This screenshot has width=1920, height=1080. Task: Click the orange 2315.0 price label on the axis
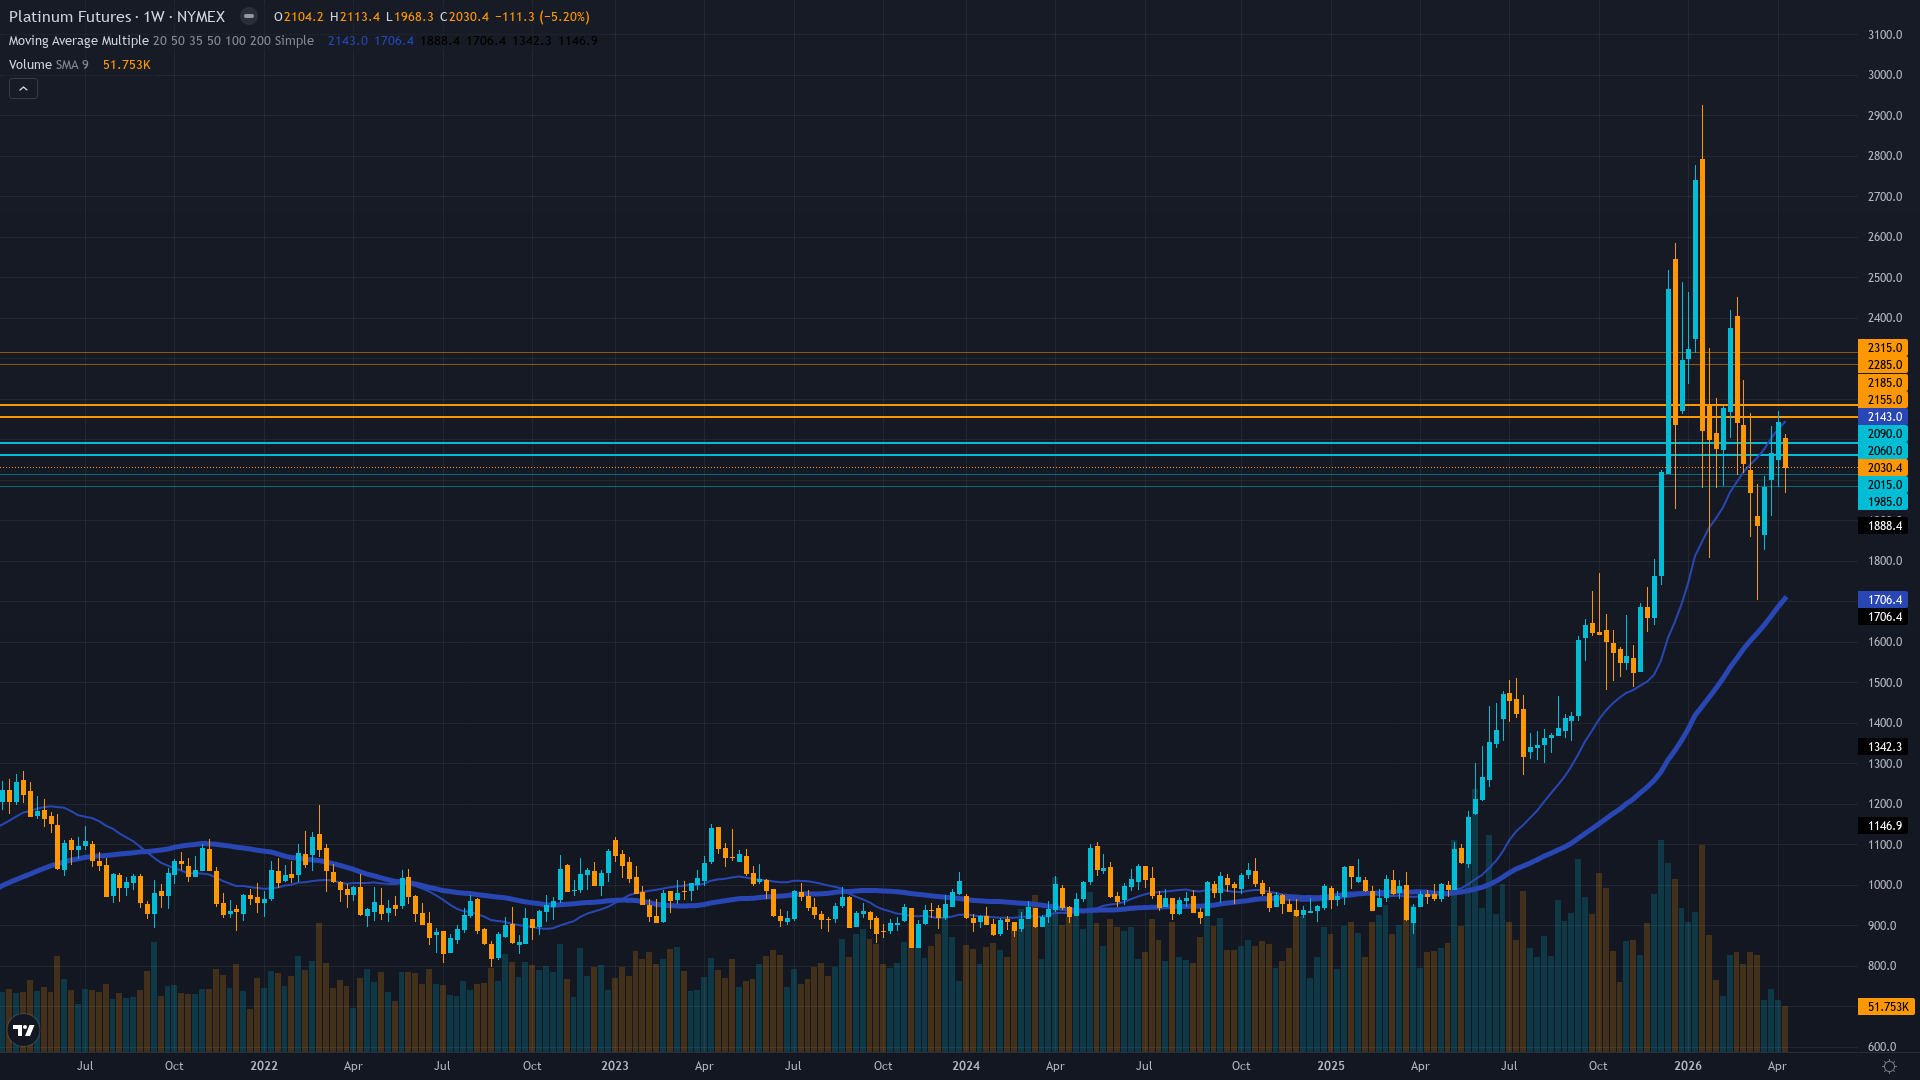coord(1884,348)
